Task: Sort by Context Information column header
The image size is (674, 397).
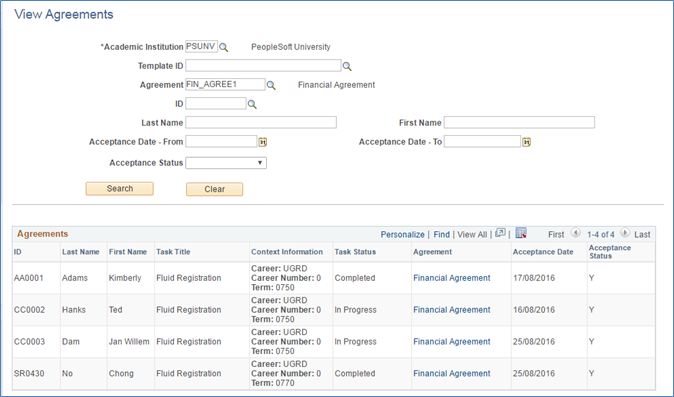Action: coord(287,252)
